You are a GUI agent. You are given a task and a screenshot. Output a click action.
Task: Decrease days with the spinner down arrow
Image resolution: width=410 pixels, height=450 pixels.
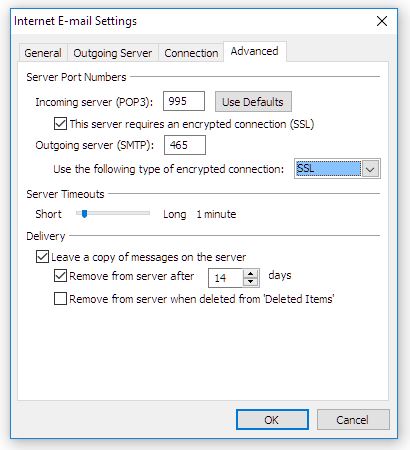tap(251, 282)
